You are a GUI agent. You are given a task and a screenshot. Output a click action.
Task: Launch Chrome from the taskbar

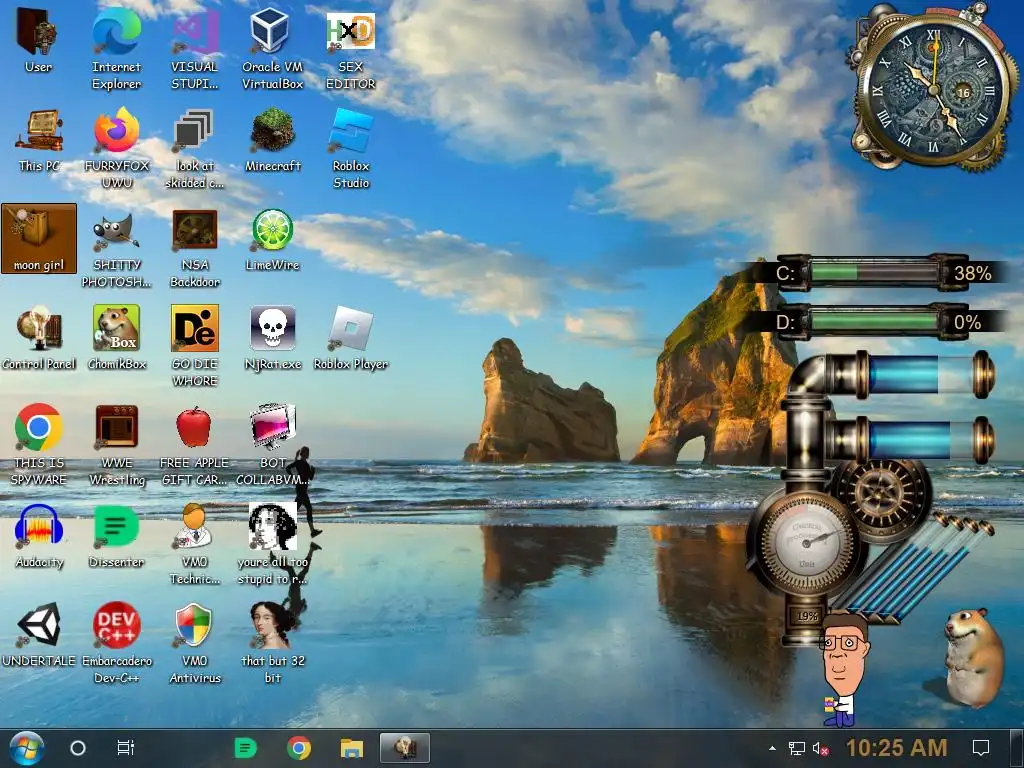(x=299, y=748)
